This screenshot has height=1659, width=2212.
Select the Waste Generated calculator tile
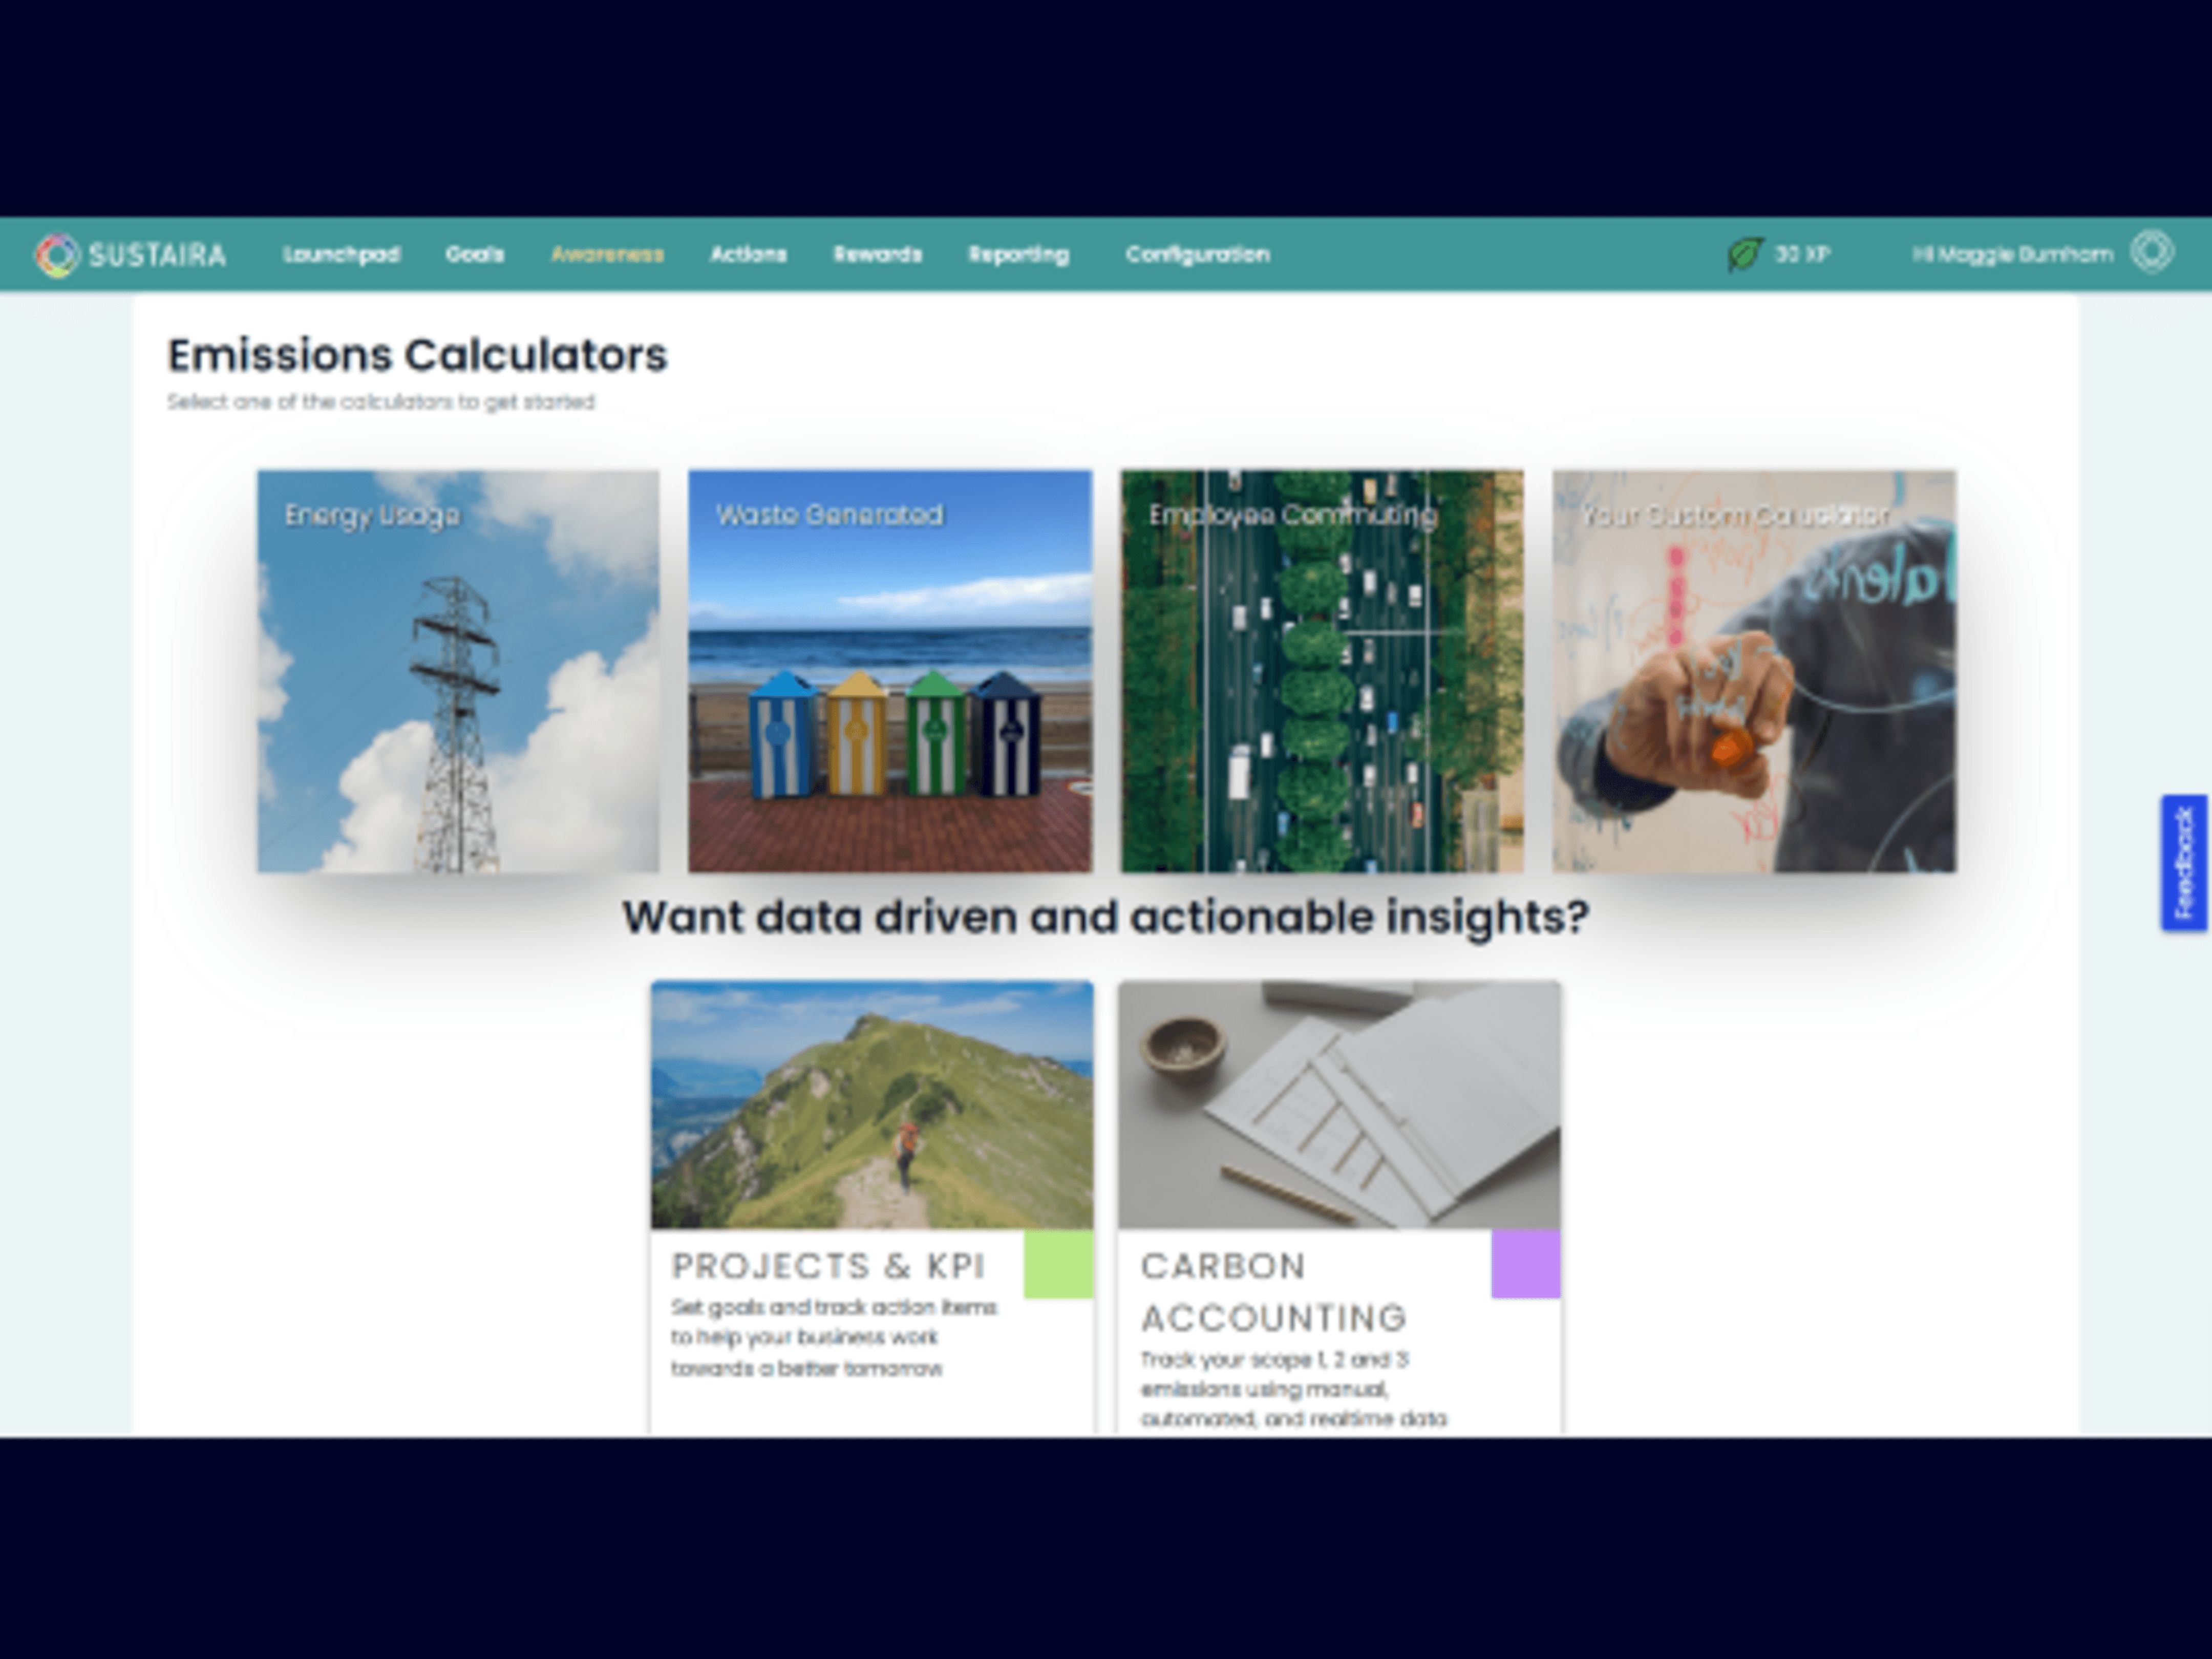pyautogui.click(x=890, y=671)
